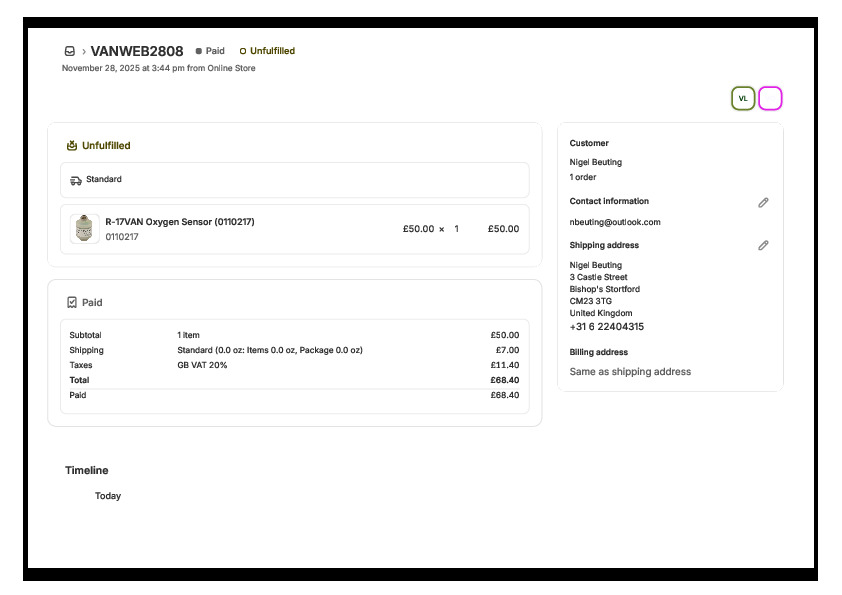Click the Paid status badge in header
The image size is (842, 595).
click(210, 51)
